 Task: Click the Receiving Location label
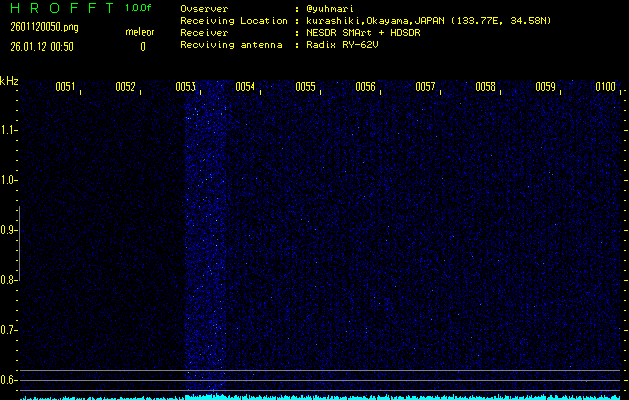click(x=234, y=21)
